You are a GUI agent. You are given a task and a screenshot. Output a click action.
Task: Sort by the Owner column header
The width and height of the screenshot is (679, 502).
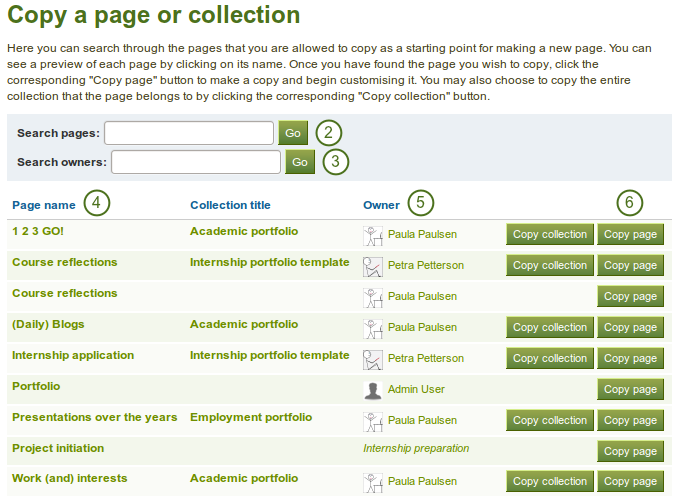pos(381,205)
